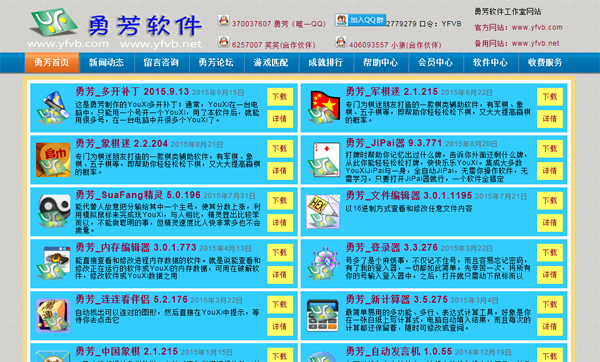
Task: View 详情 for 勇芳_登录器
Action: point(550,275)
